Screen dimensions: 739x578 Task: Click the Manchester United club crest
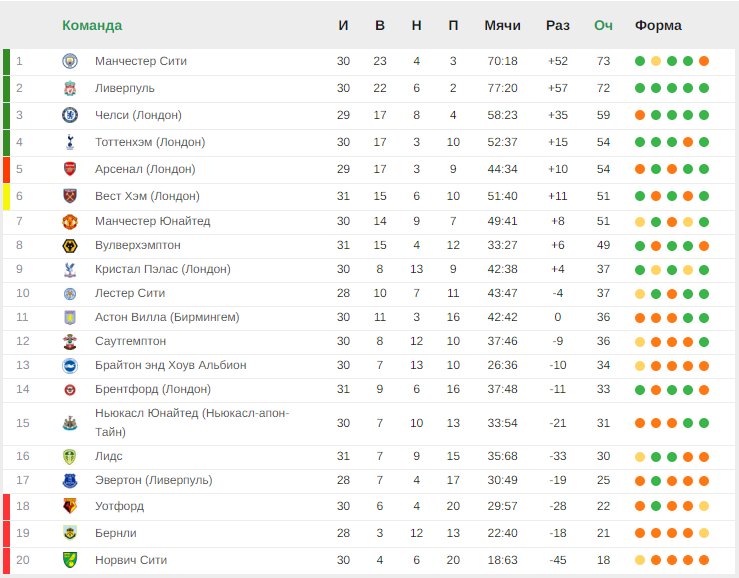(x=70, y=222)
